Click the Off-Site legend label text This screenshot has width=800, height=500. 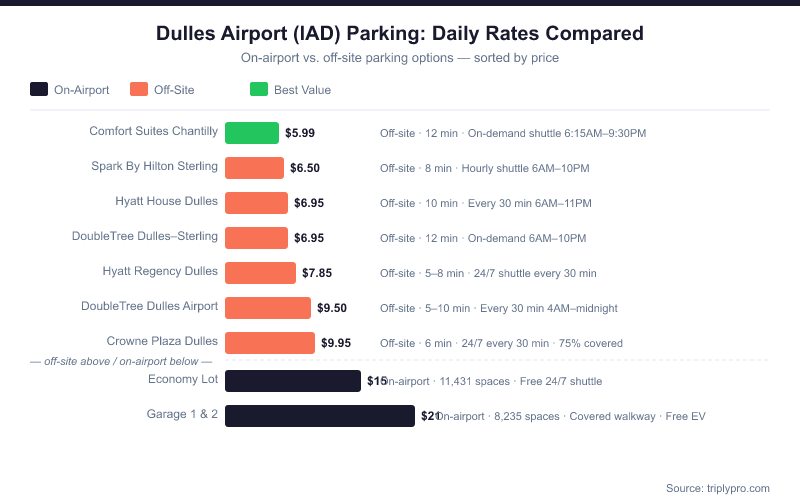pyautogui.click(x=174, y=90)
